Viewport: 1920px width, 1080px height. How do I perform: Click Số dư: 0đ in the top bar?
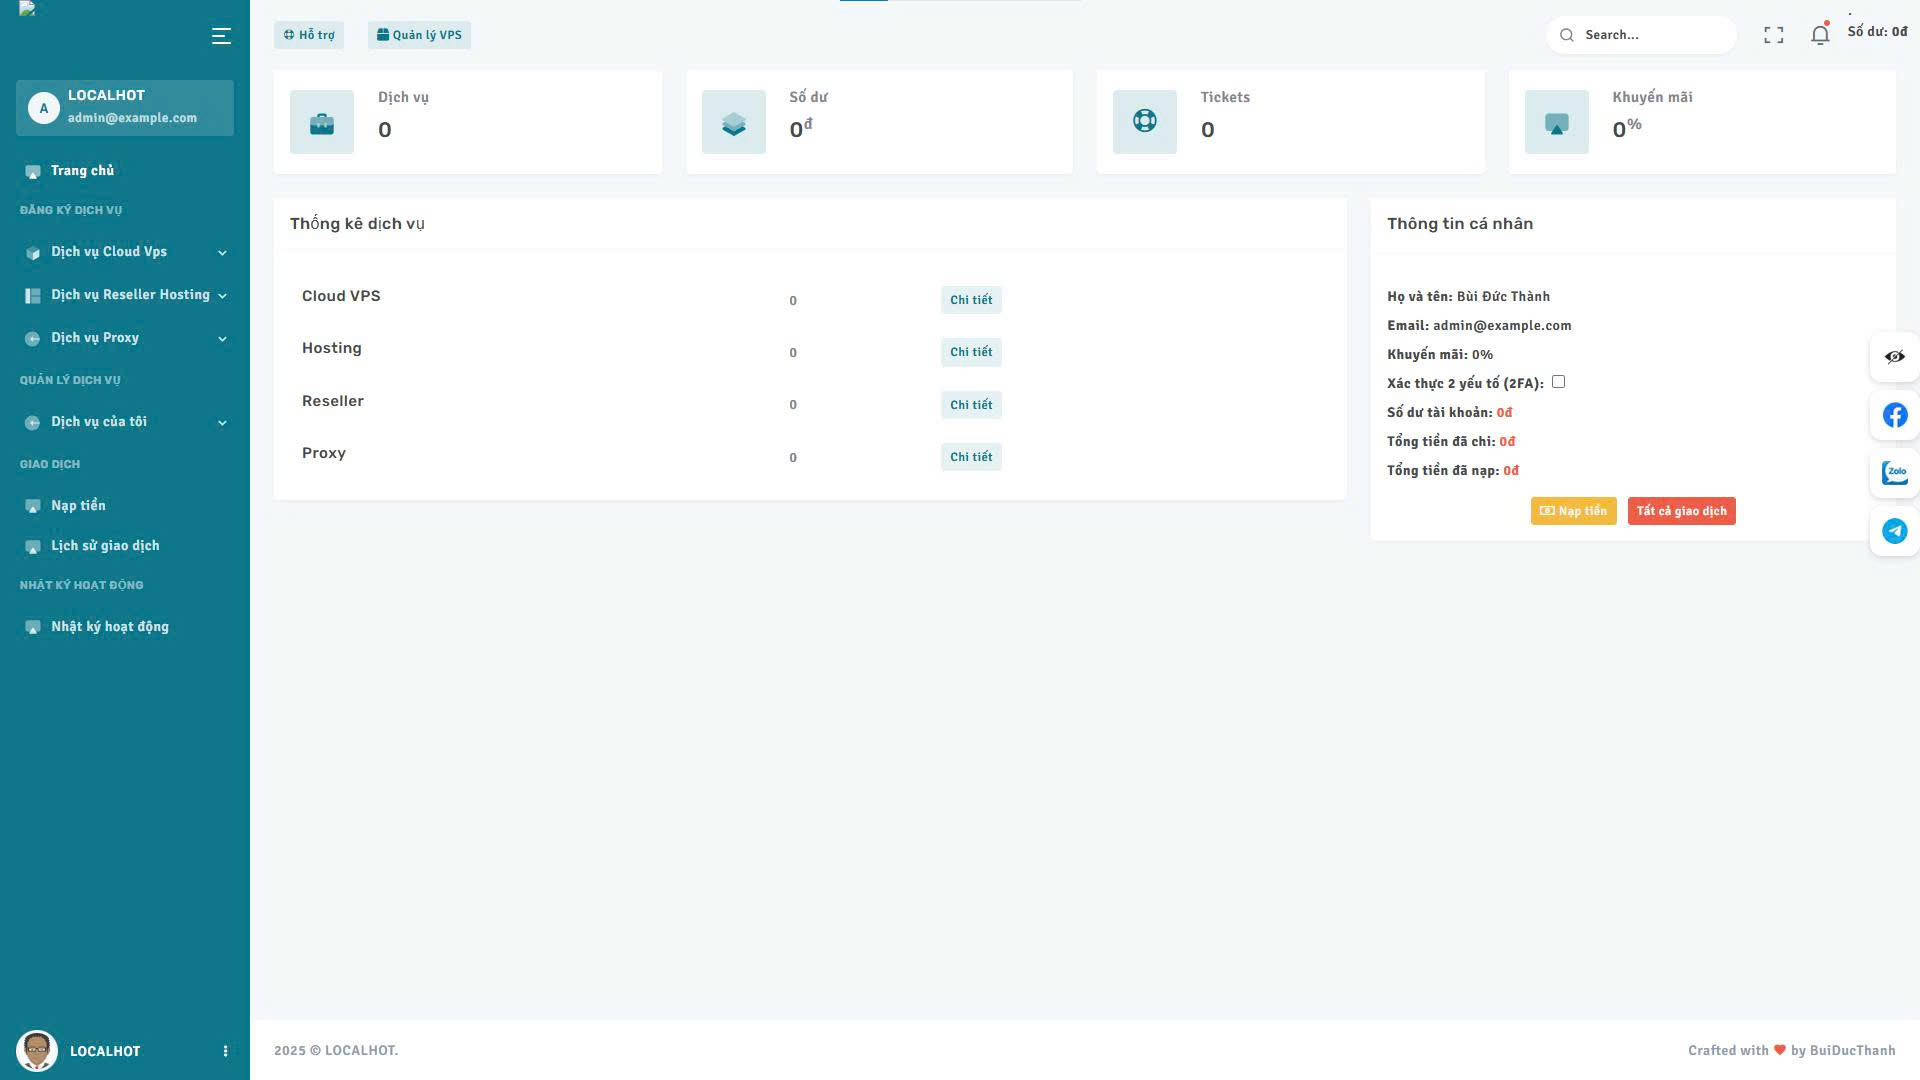pyautogui.click(x=1877, y=32)
